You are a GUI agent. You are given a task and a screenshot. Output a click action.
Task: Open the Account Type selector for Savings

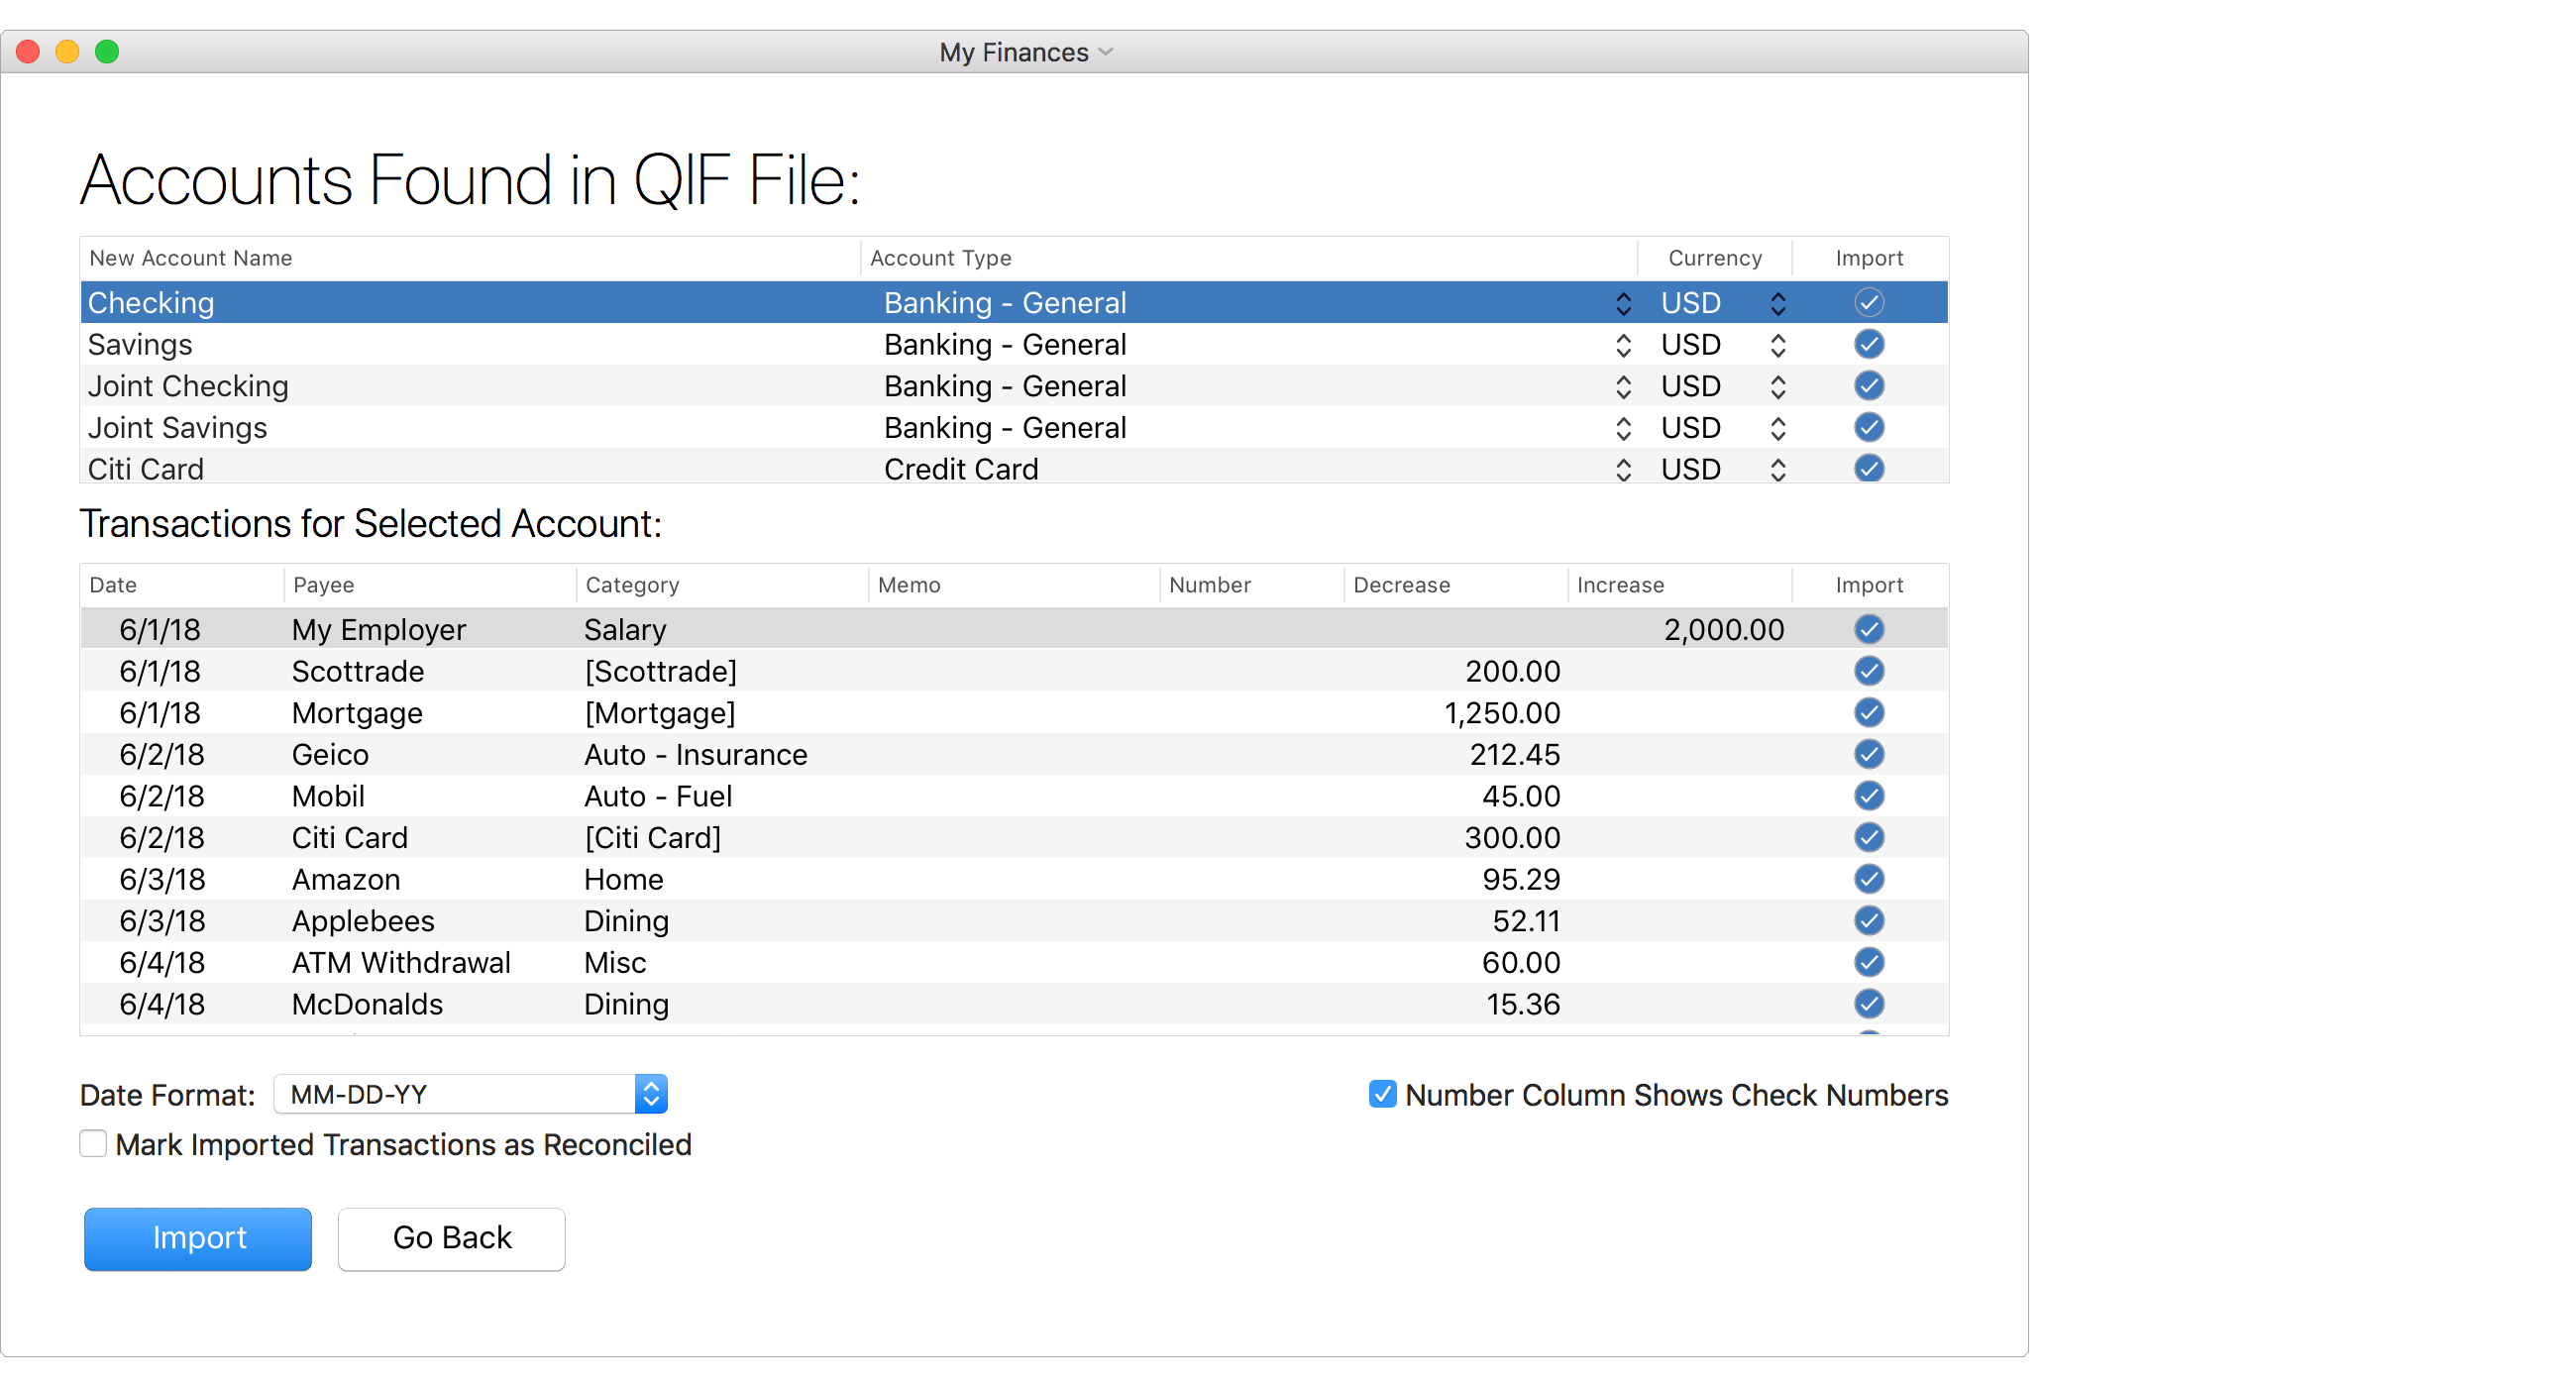click(1622, 344)
